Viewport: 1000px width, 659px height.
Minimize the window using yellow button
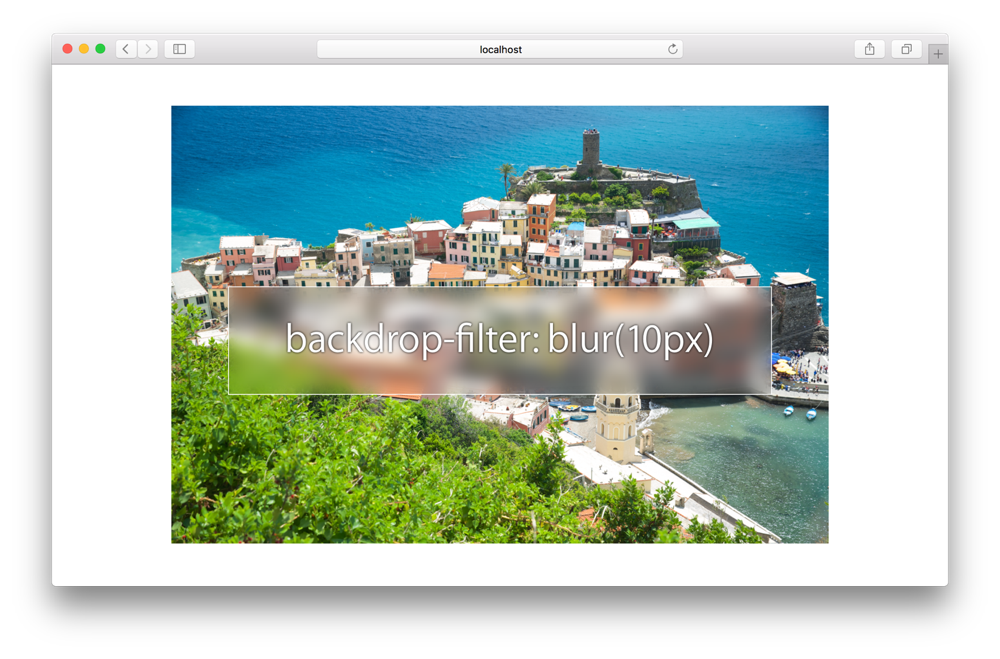coord(84,49)
